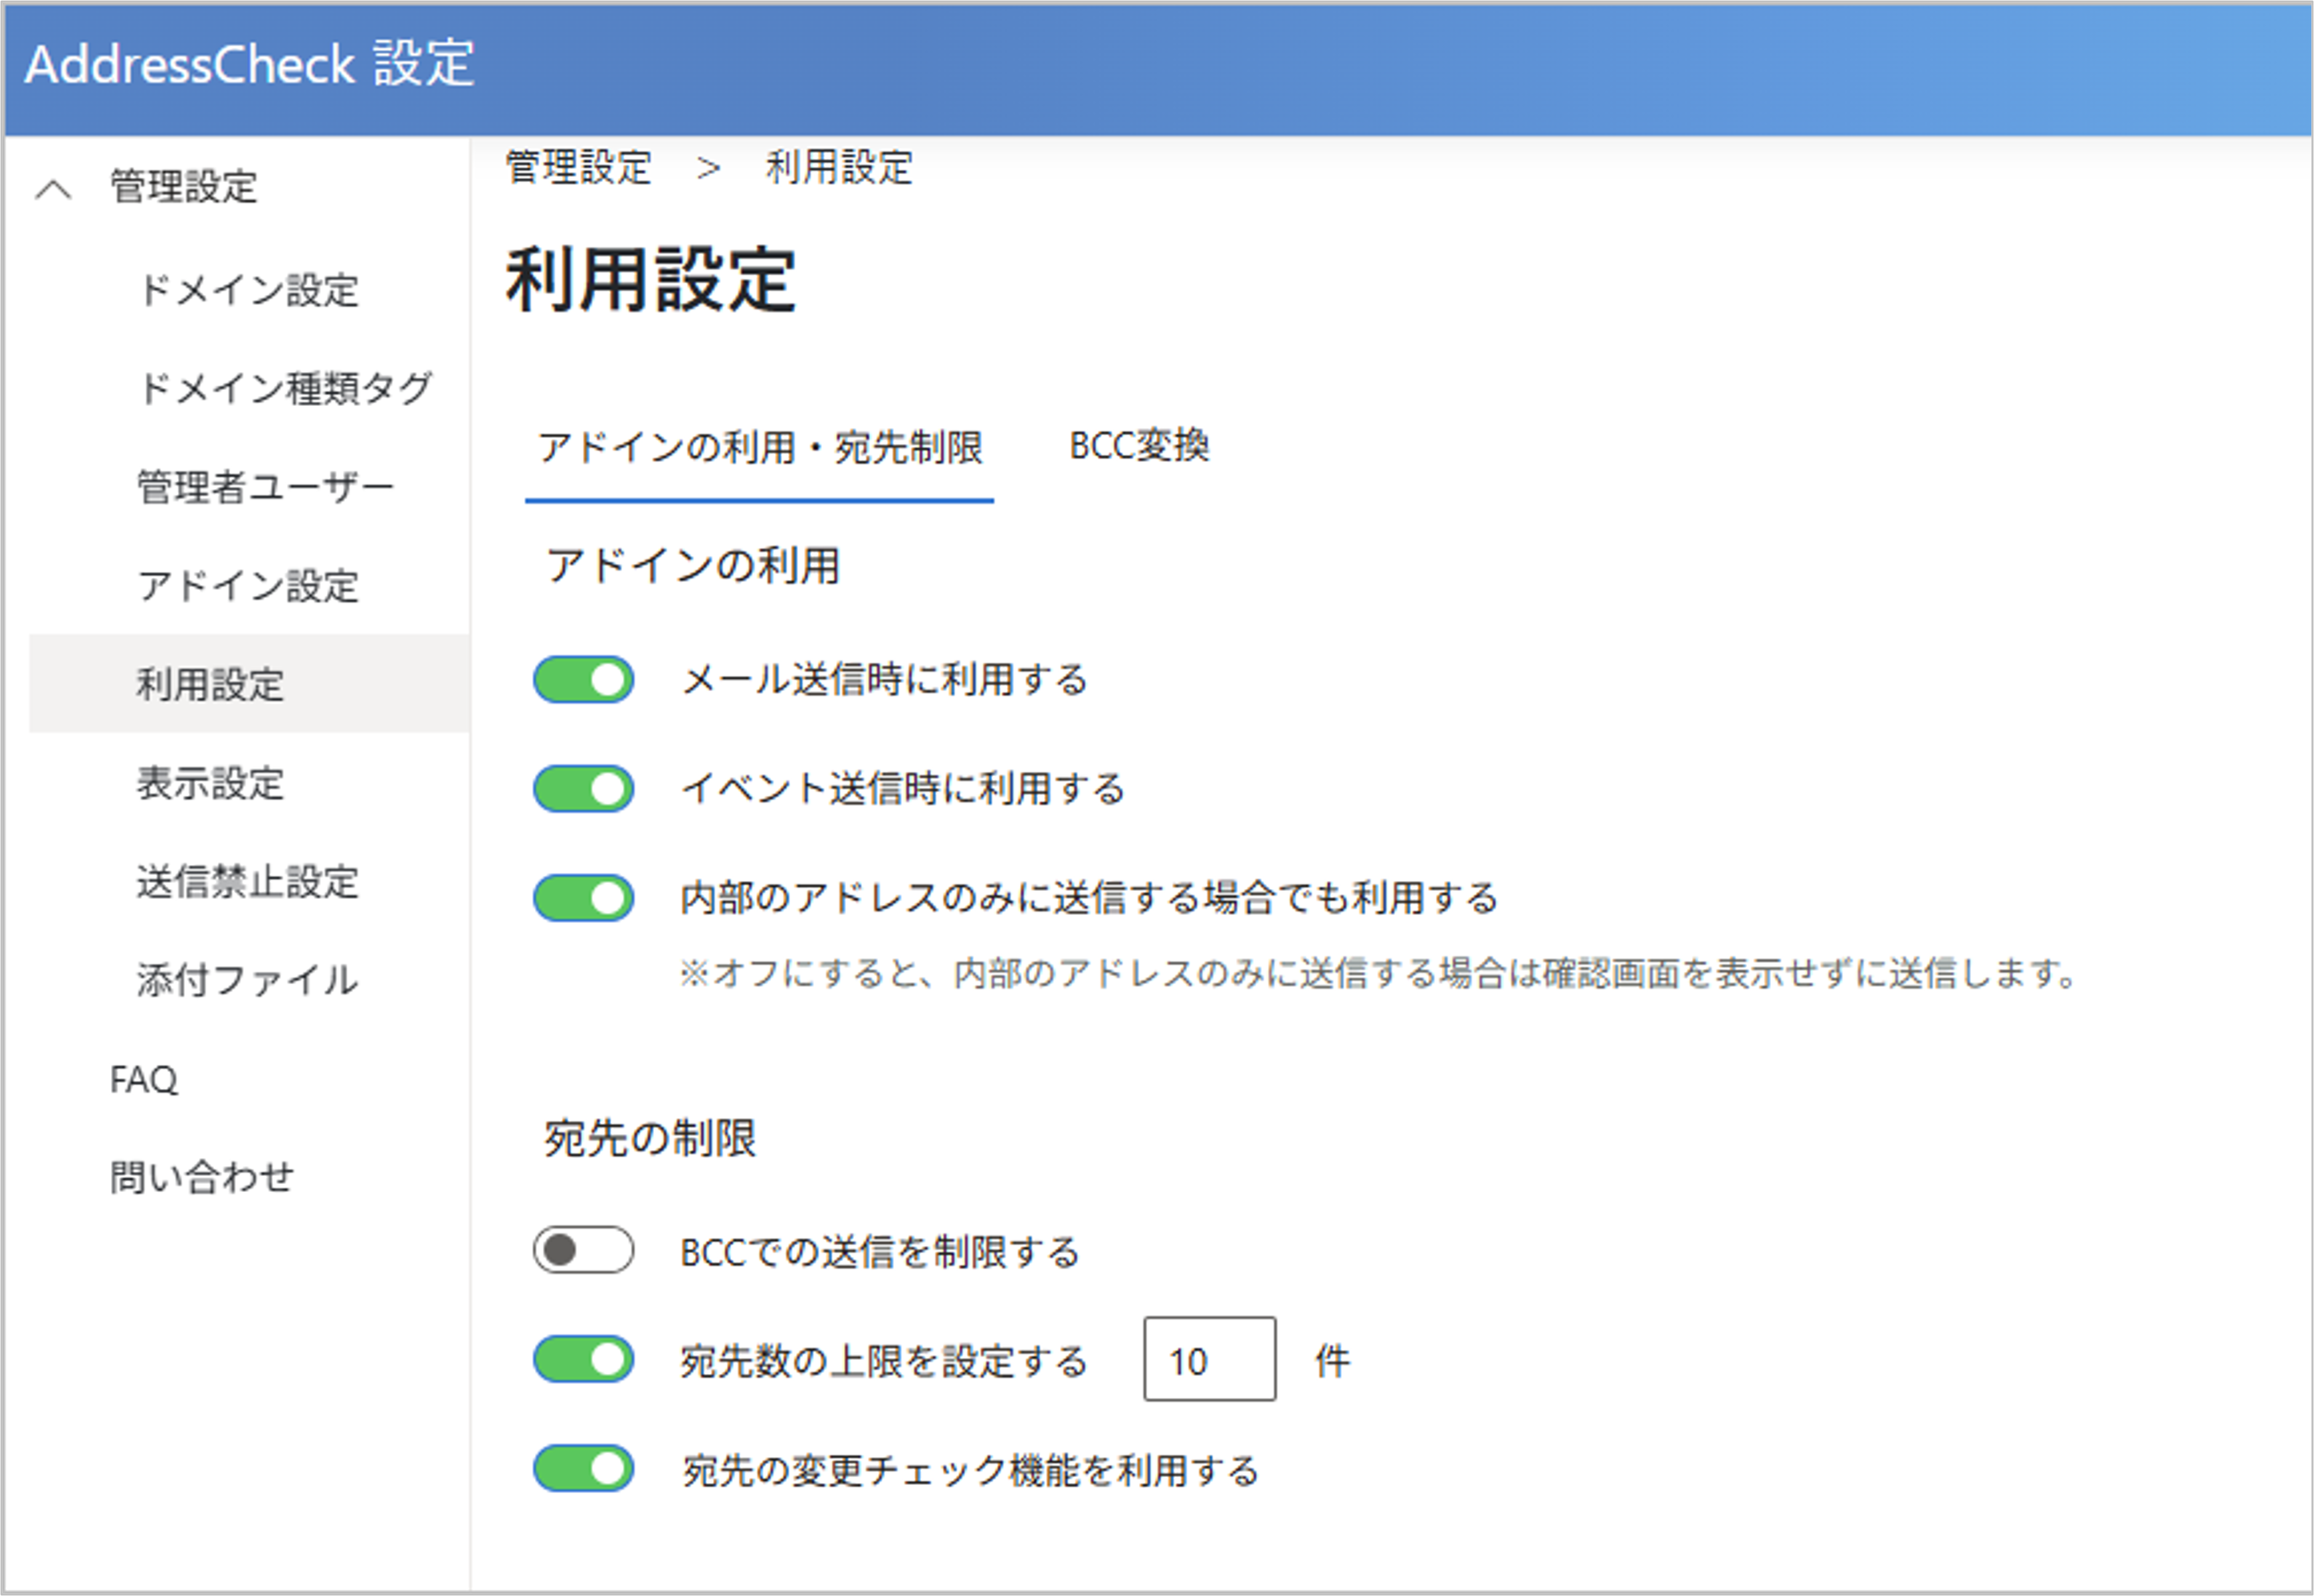The width and height of the screenshot is (2314, 1596).
Task: Open 送信禁止設定 in the sidebar
Action: pyautogui.click(x=248, y=882)
